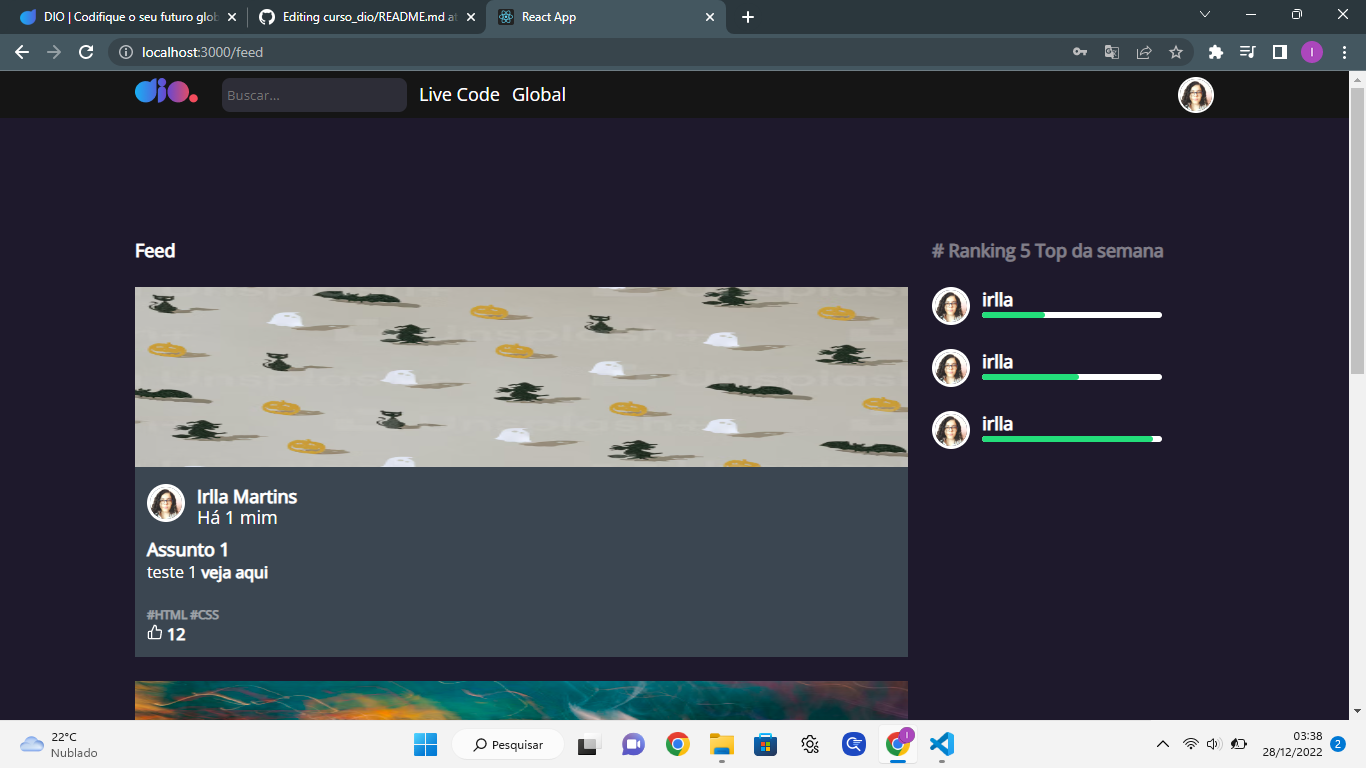Open Microsoft Store from the taskbar
The image size is (1366, 768).
(766, 744)
